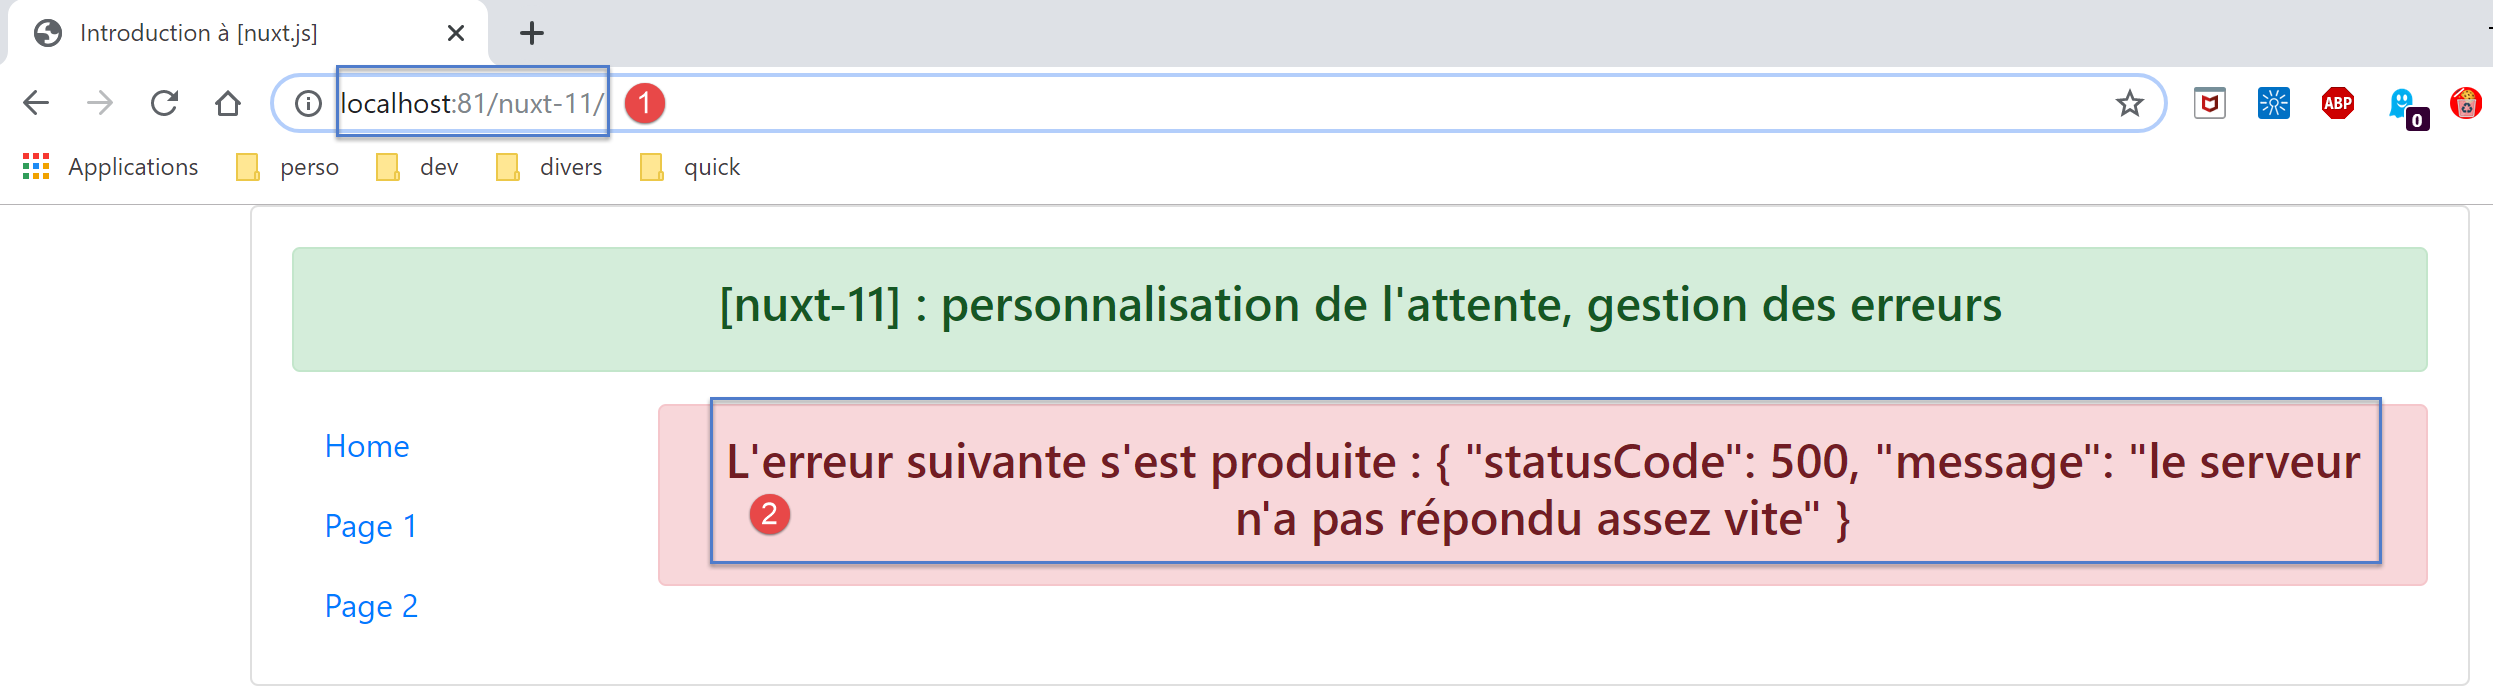Open the blue keyhole extension icon

pos(2273,103)
